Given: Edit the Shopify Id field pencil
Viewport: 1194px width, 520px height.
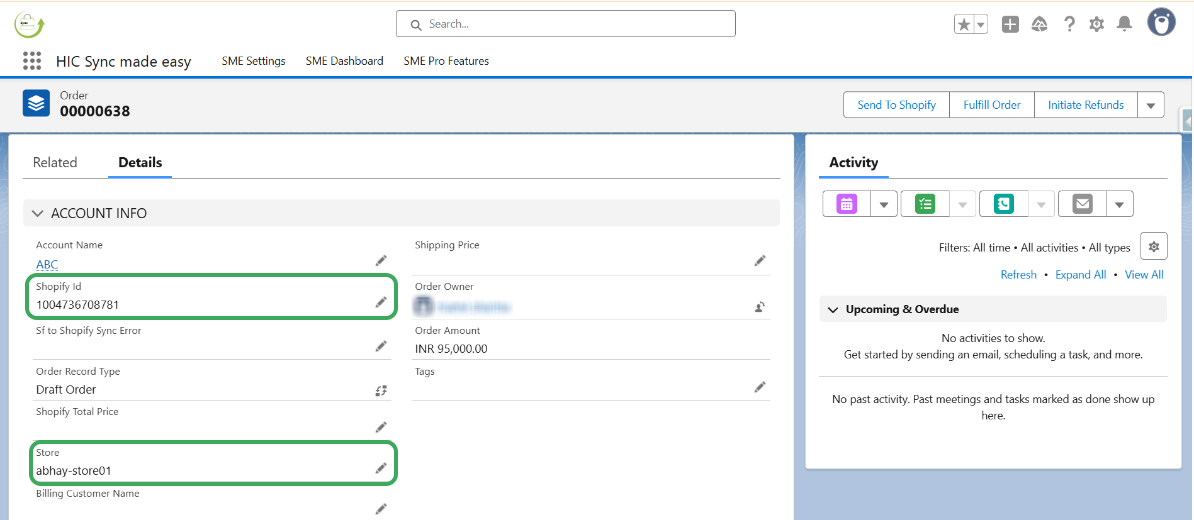Looking at the screenshot, I should coord(381,302).
